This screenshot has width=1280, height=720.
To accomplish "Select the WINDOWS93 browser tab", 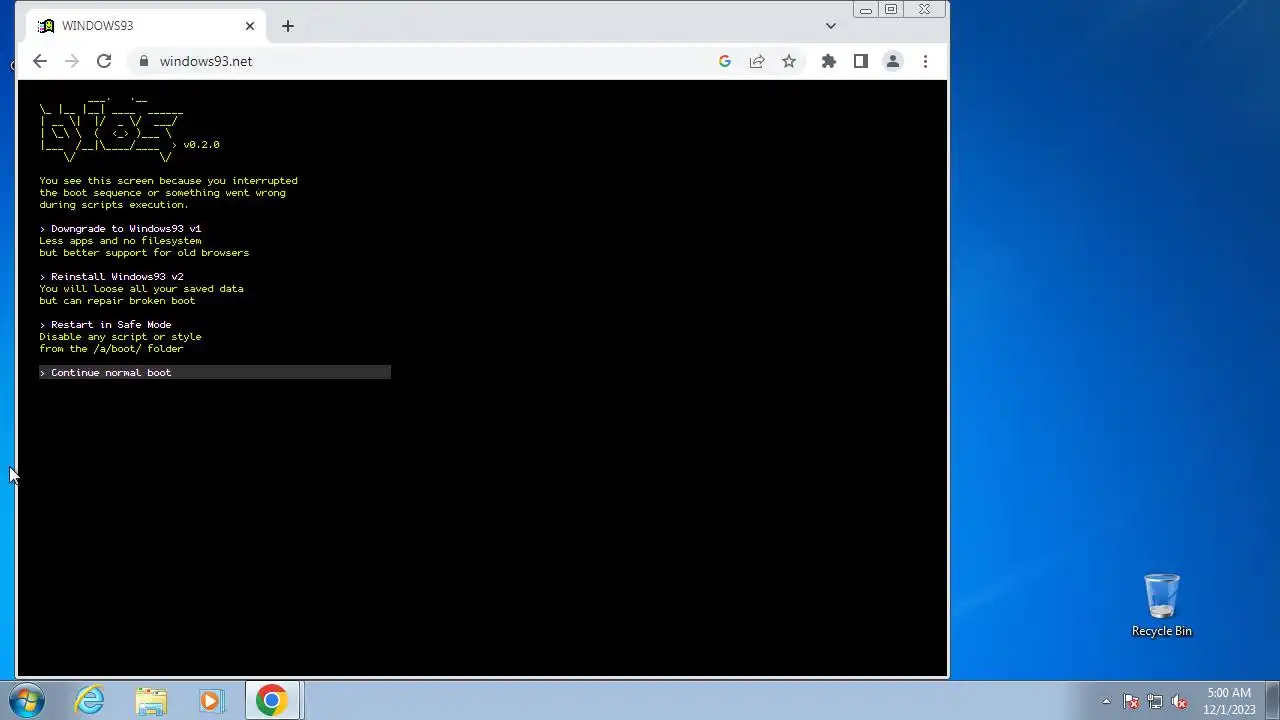I will click(146, 26).
